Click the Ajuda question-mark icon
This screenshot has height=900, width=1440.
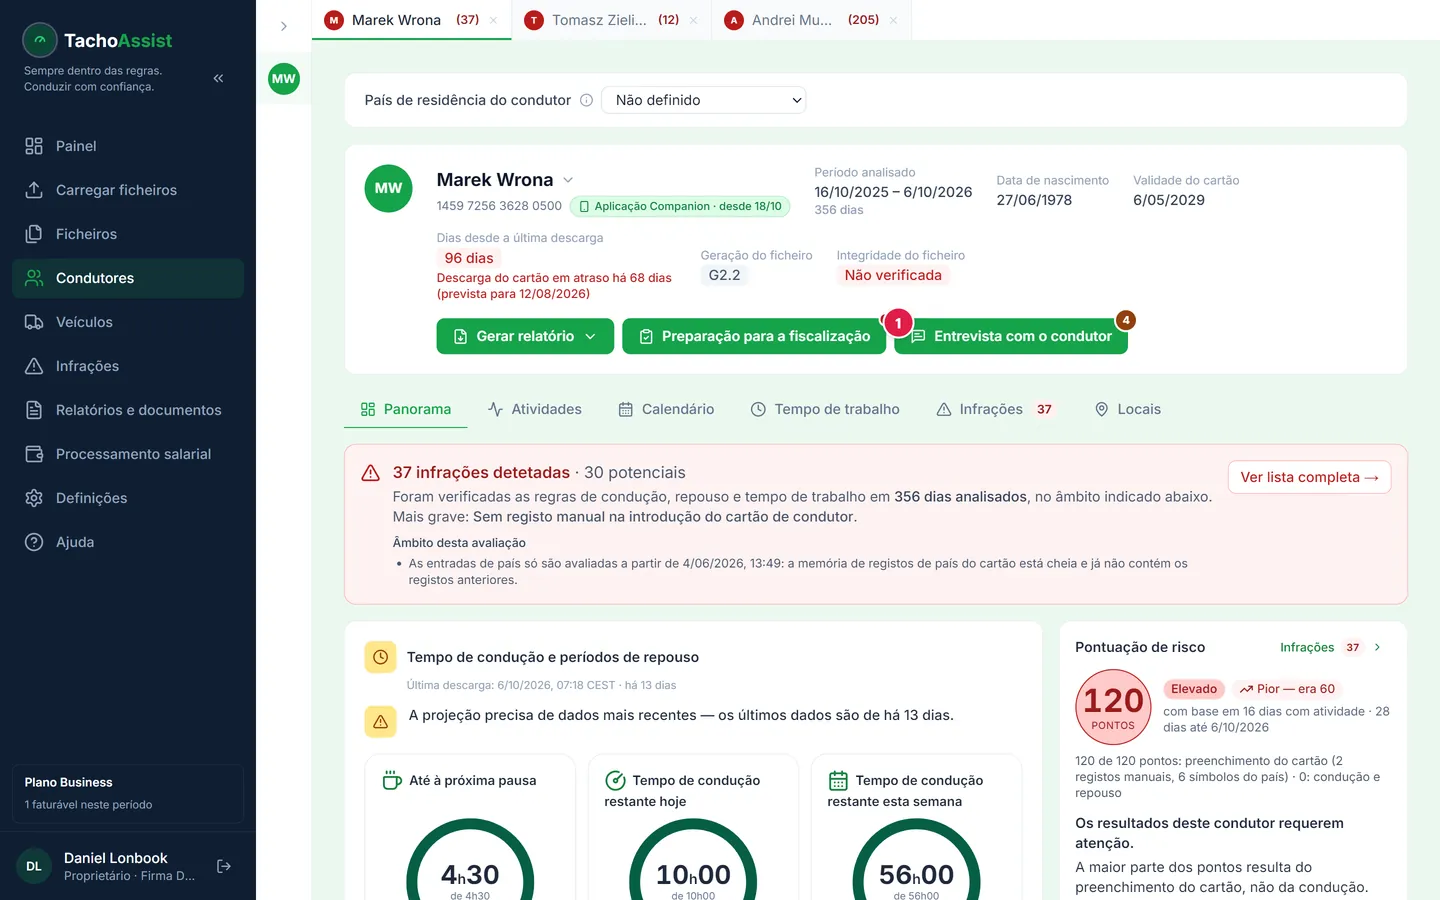[34, 542]
